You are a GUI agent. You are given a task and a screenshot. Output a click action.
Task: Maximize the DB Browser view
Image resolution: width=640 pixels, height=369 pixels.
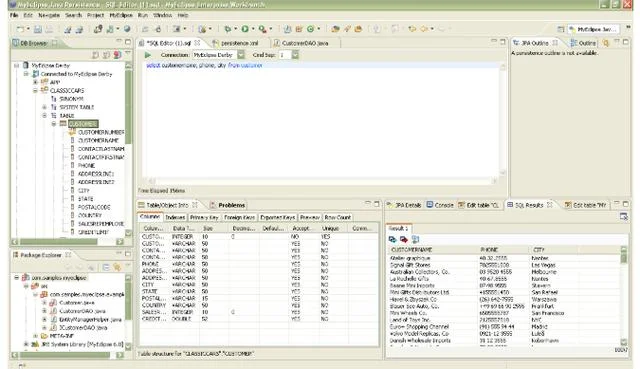click(x=128, y=42)
